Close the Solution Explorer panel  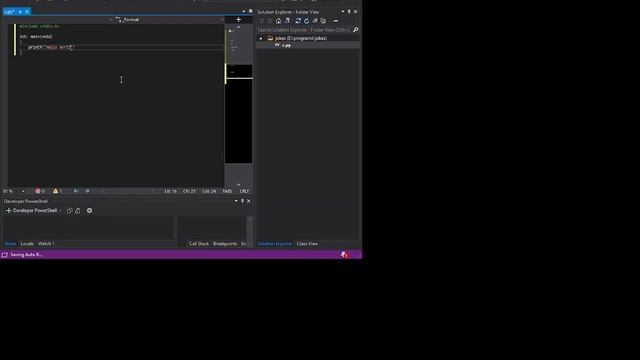(356, 12)
